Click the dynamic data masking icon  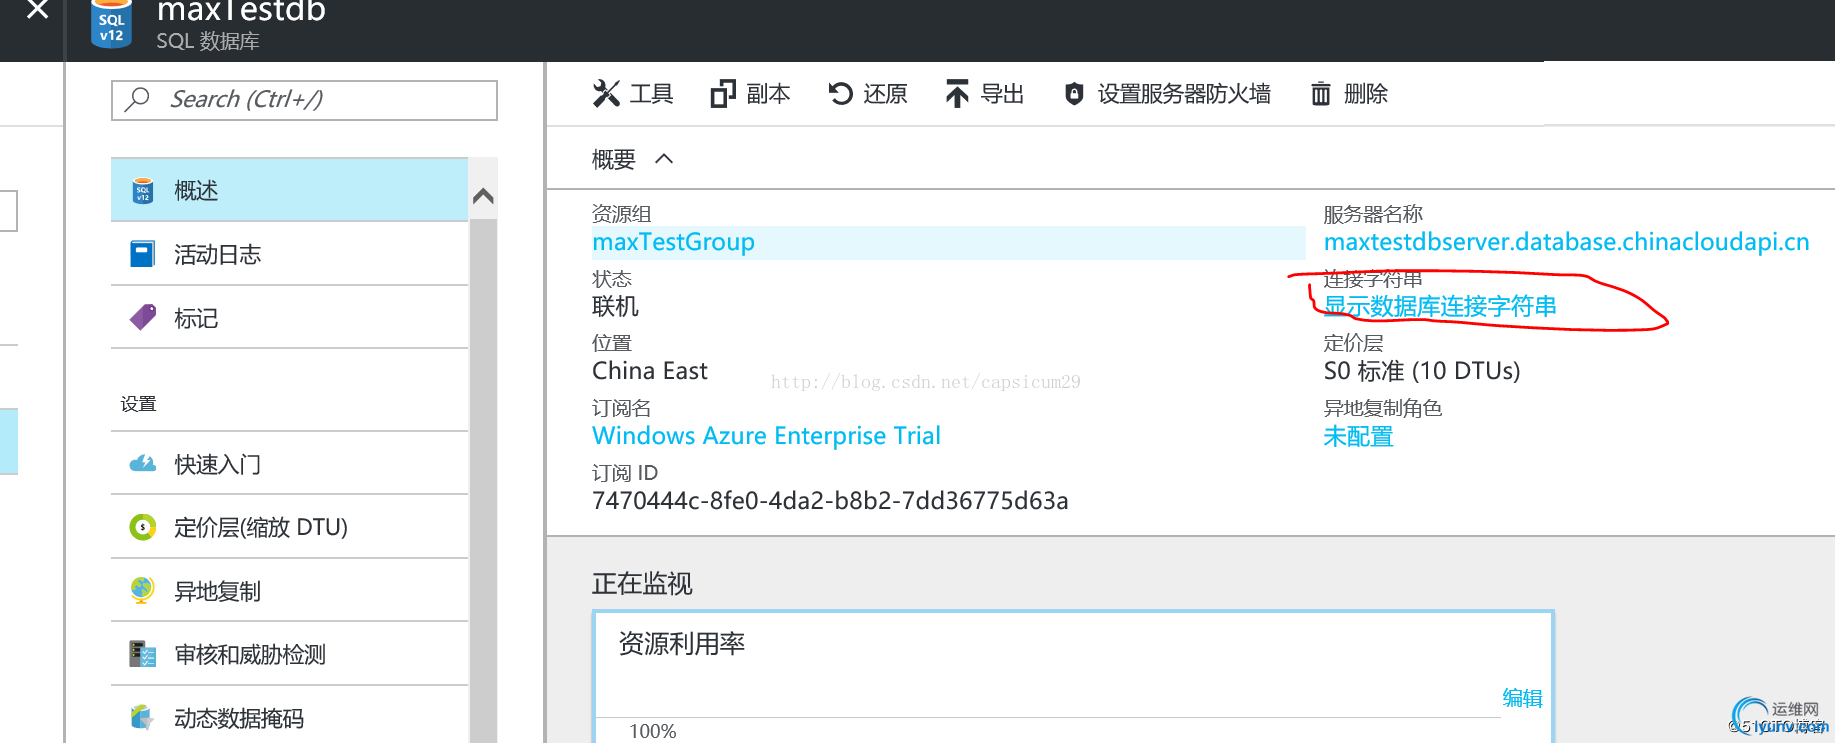tap(143, 717)
